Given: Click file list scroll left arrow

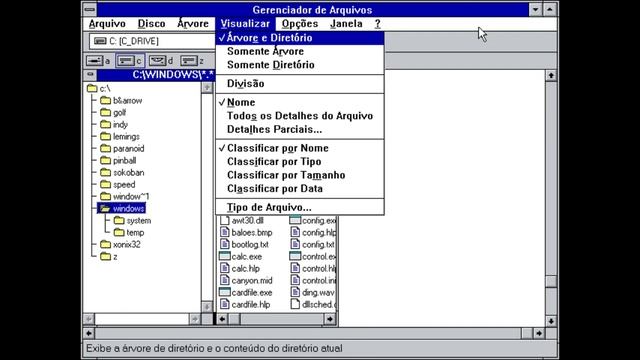Looking at the screenshot, I should [222, 319].
